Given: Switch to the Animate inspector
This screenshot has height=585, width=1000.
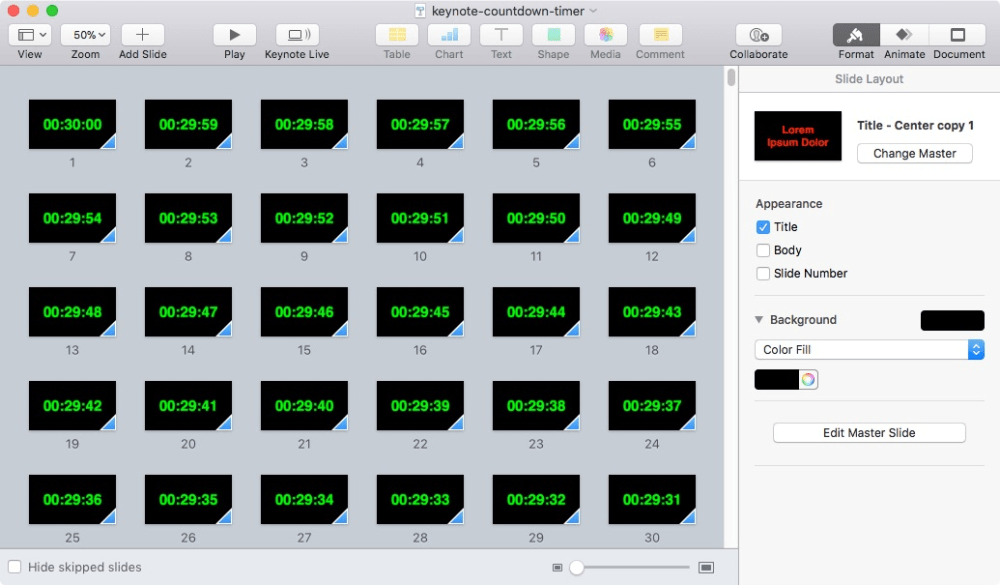Looking at the screenshot, I should [x=904, y=35].
